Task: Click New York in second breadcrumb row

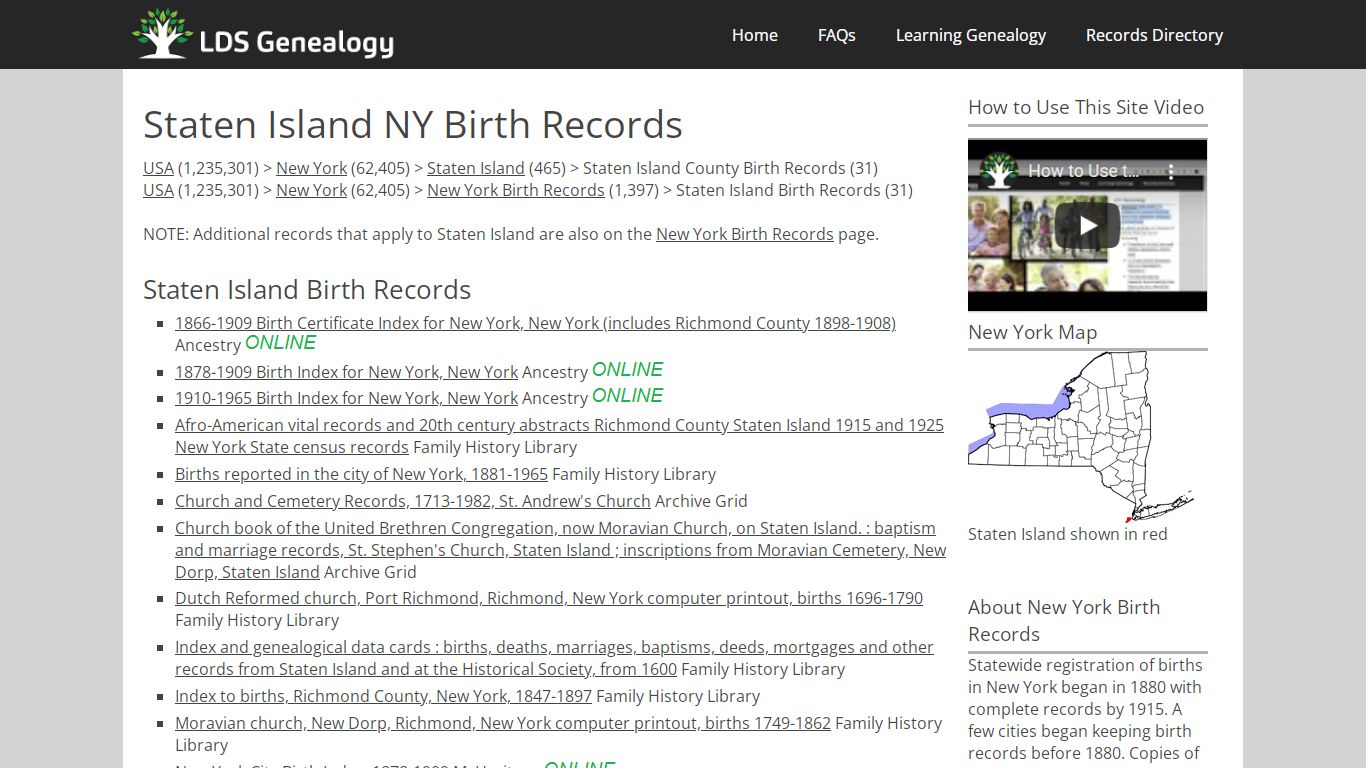Action: (311, 190)
